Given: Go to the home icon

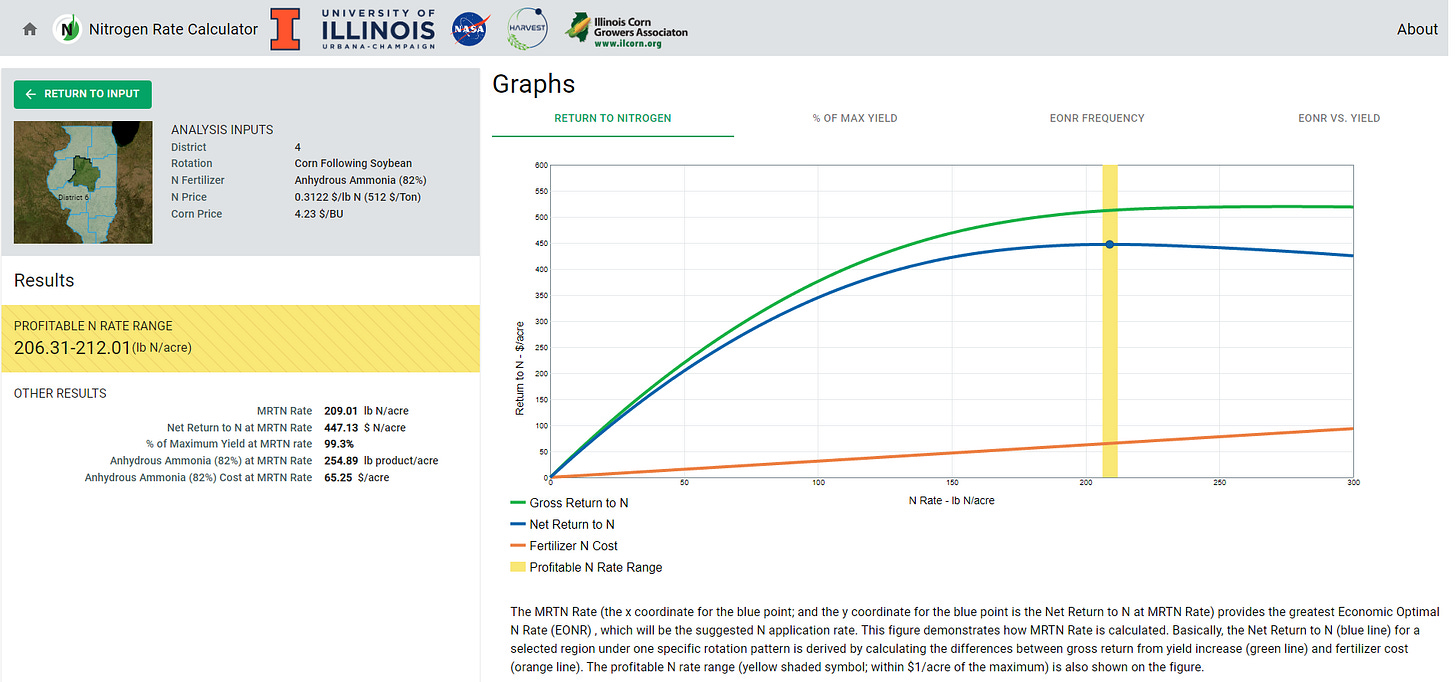Looking at the screenshot, I should (x=30, y=29).
